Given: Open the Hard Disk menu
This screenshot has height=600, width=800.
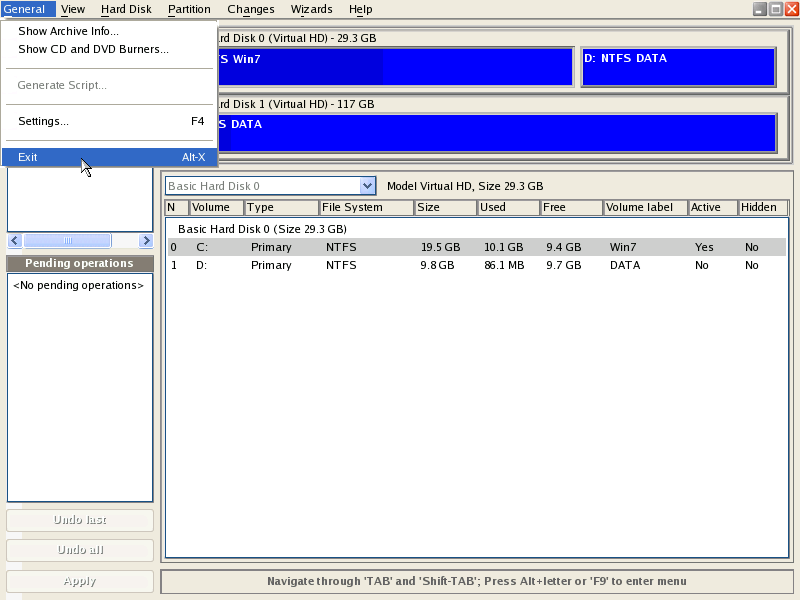Looking at the screenshot, I should click(126, 9).
